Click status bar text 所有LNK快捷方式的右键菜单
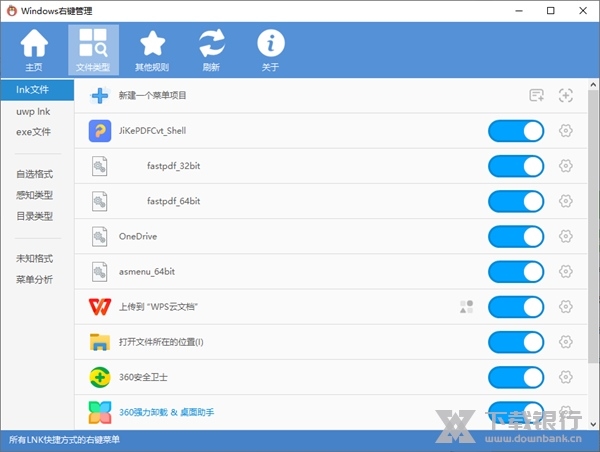The width and height of the screenshot is (600, 452). click(x=64, y=440)
